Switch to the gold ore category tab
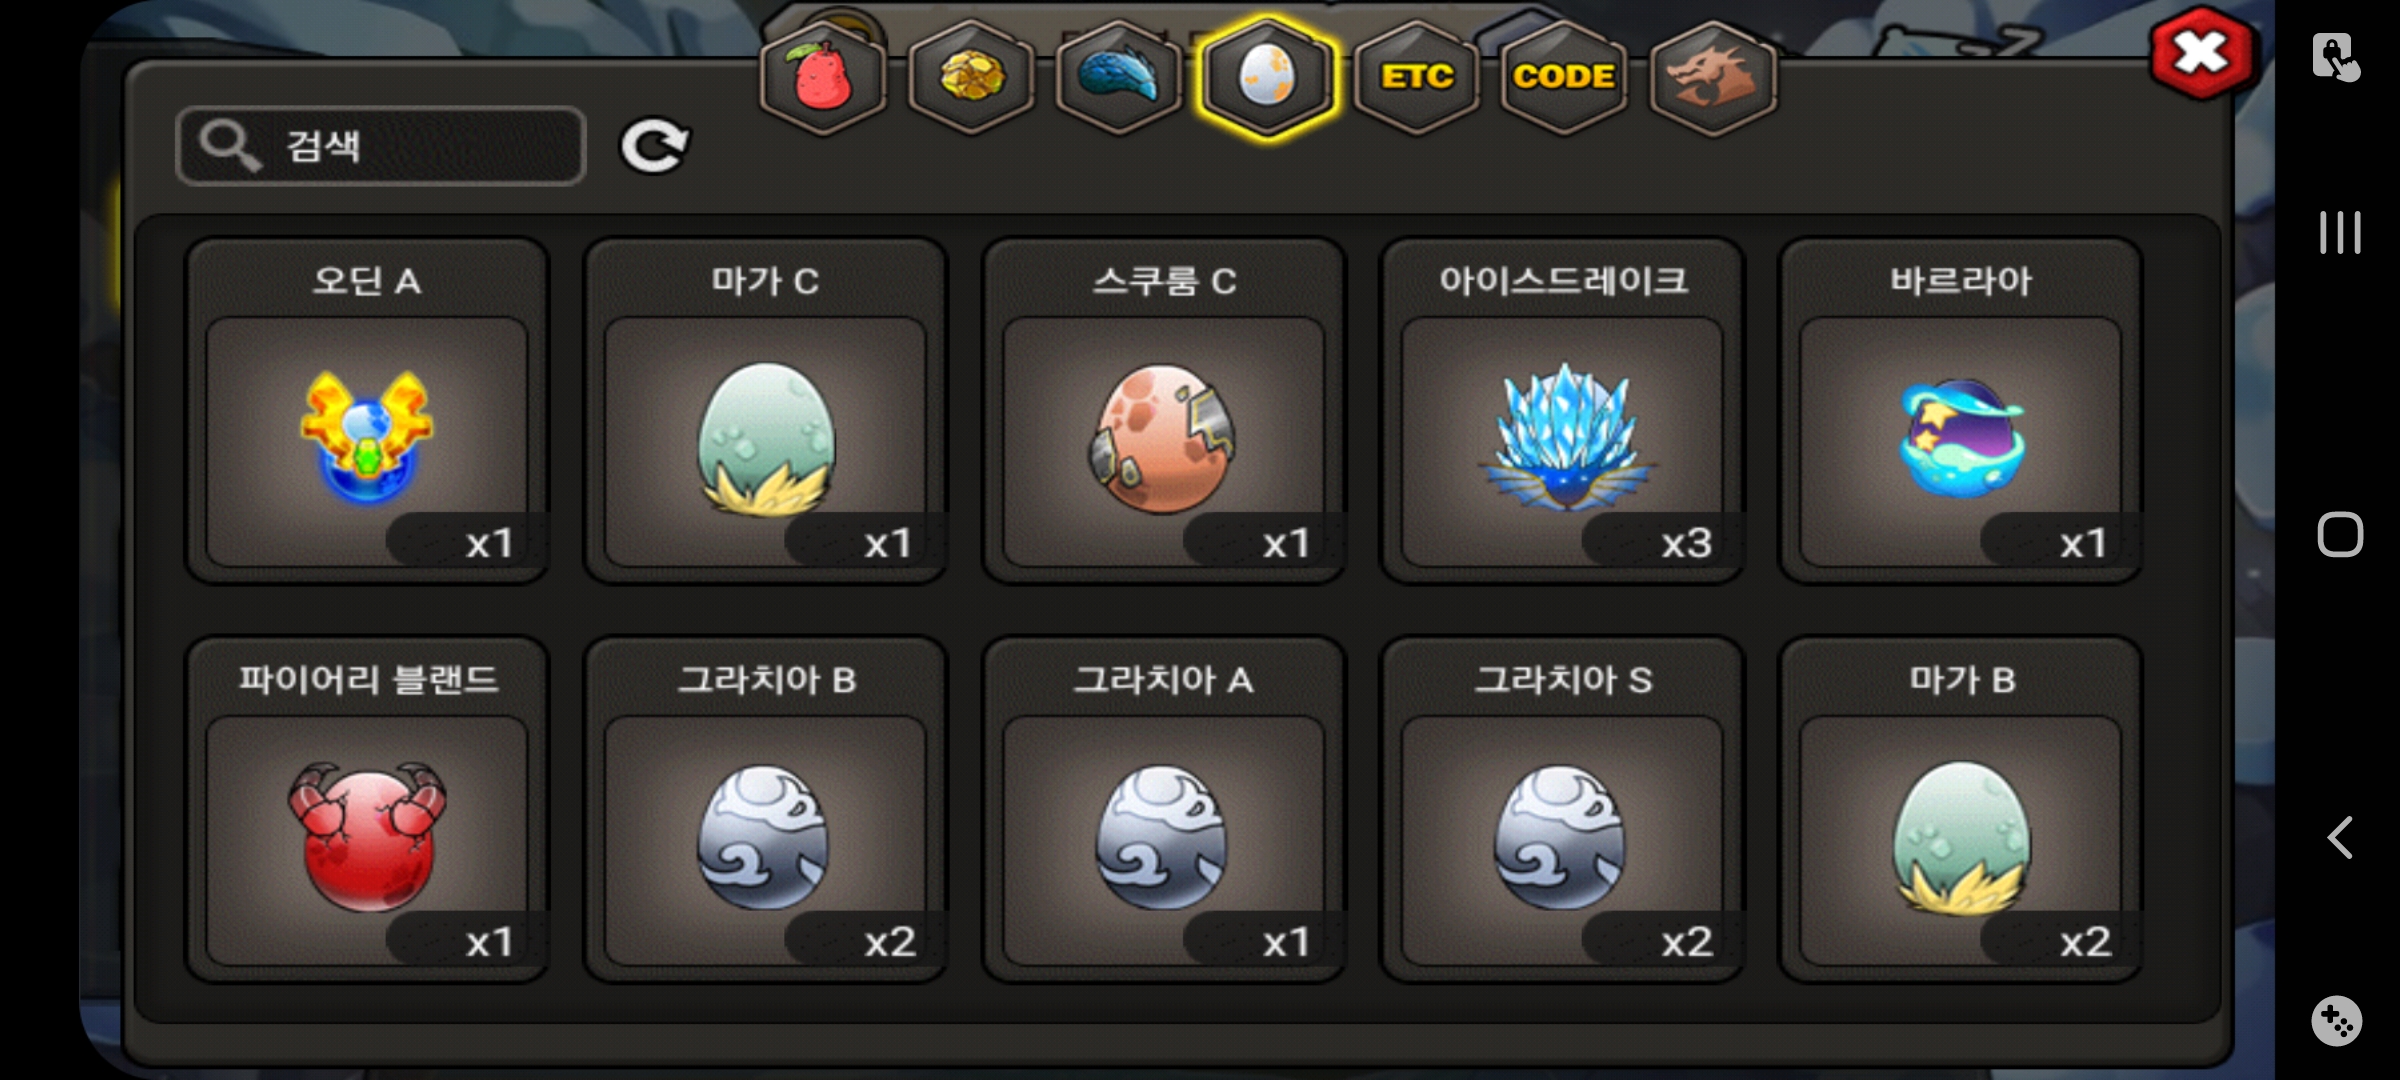This screenshot has height=1080, width=2400. [x=971, y=77]
